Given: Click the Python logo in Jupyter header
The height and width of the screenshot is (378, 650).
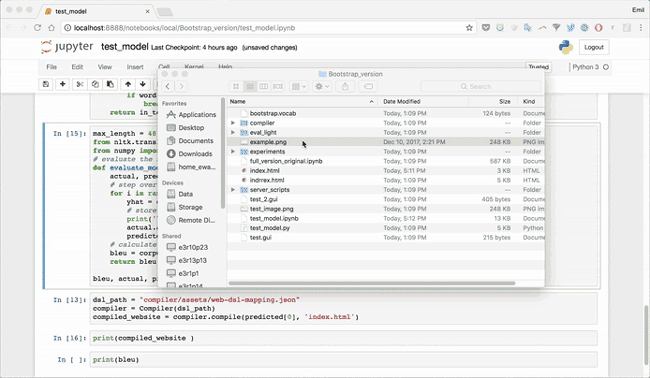Looking at the screenshot, I should [x=565, y=47].
